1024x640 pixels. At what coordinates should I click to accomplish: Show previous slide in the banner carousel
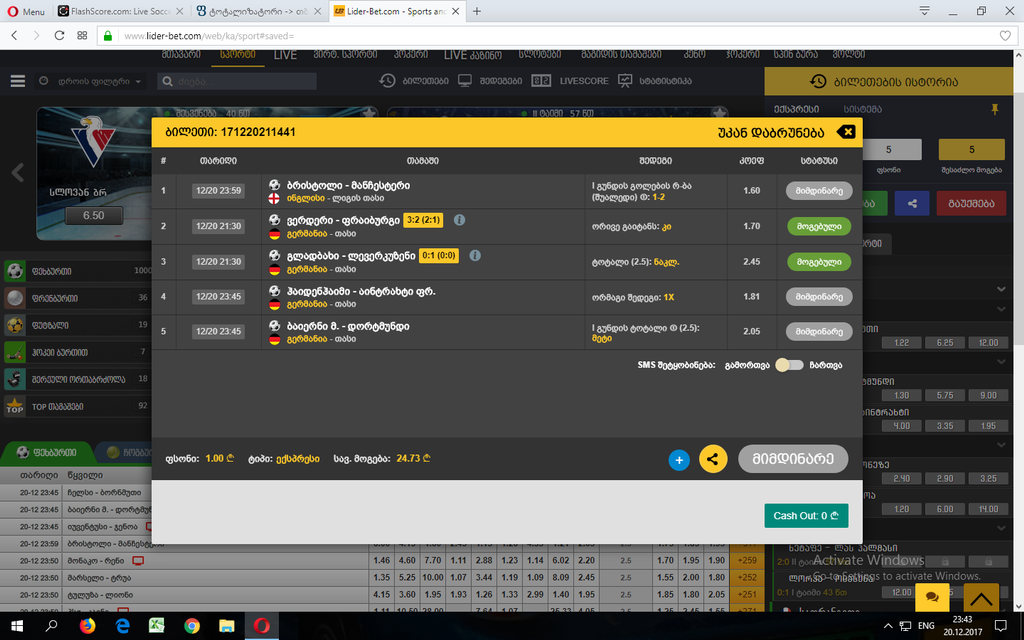[18, 173]
